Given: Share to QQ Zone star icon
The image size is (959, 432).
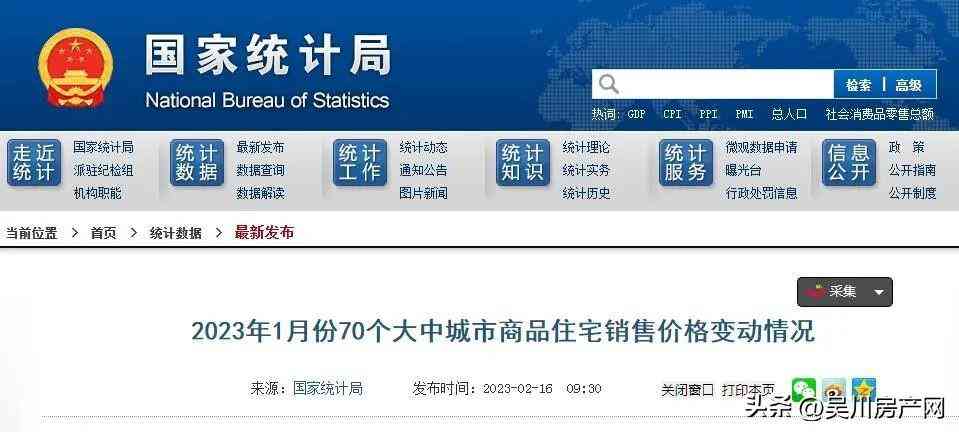Looking at the screenshot, I should pos(863,389).
